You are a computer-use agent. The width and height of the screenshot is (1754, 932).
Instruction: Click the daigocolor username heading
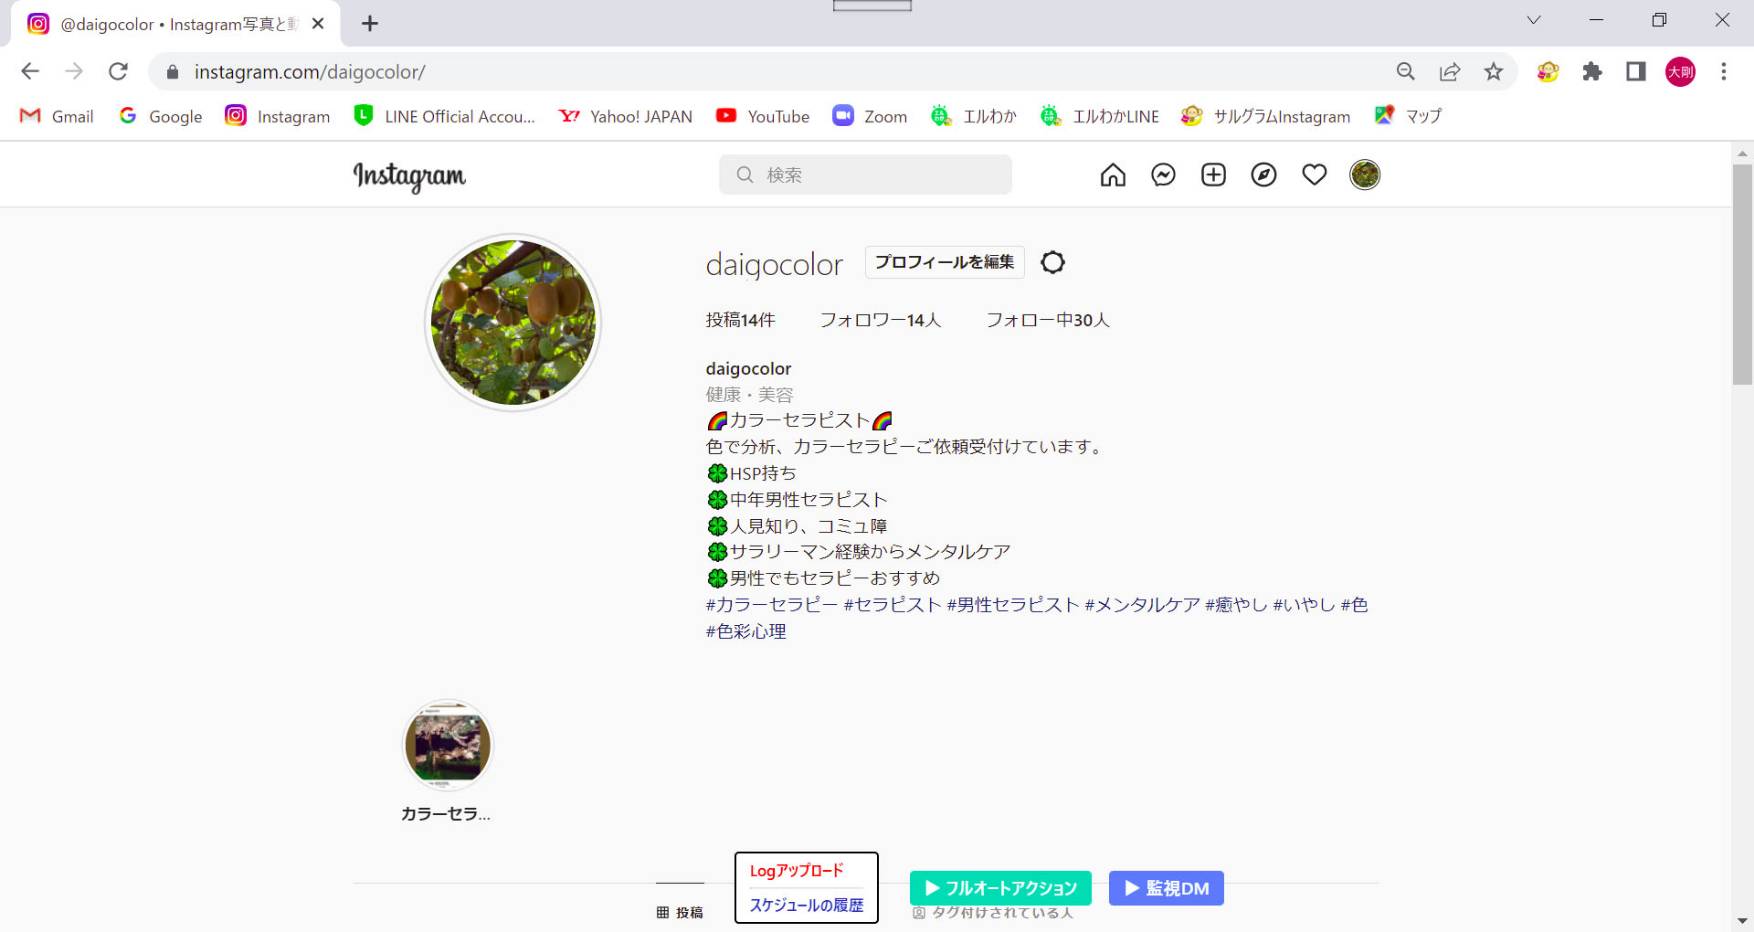(x=774, y=264)
